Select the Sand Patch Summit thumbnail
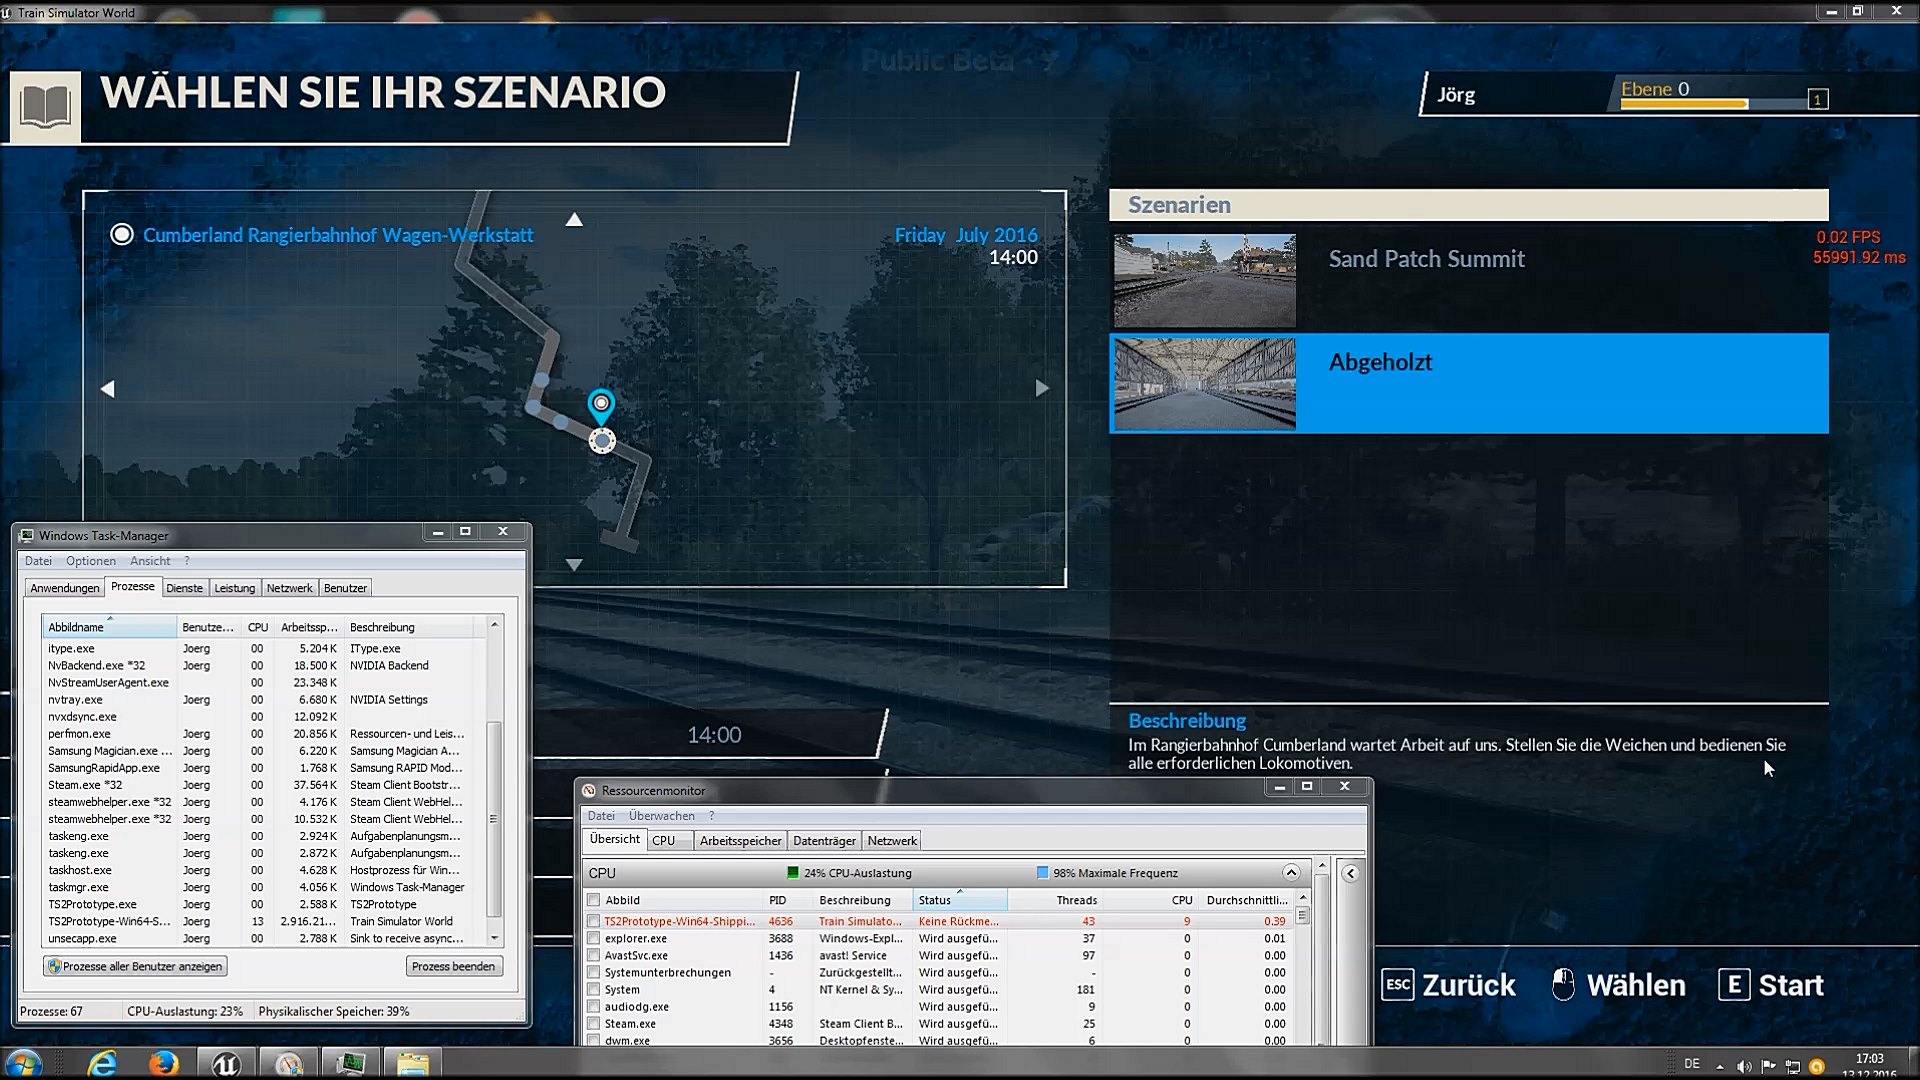Image resolution: width=1920 pixels, height=1080 pixels. [x=1204, y=281]
